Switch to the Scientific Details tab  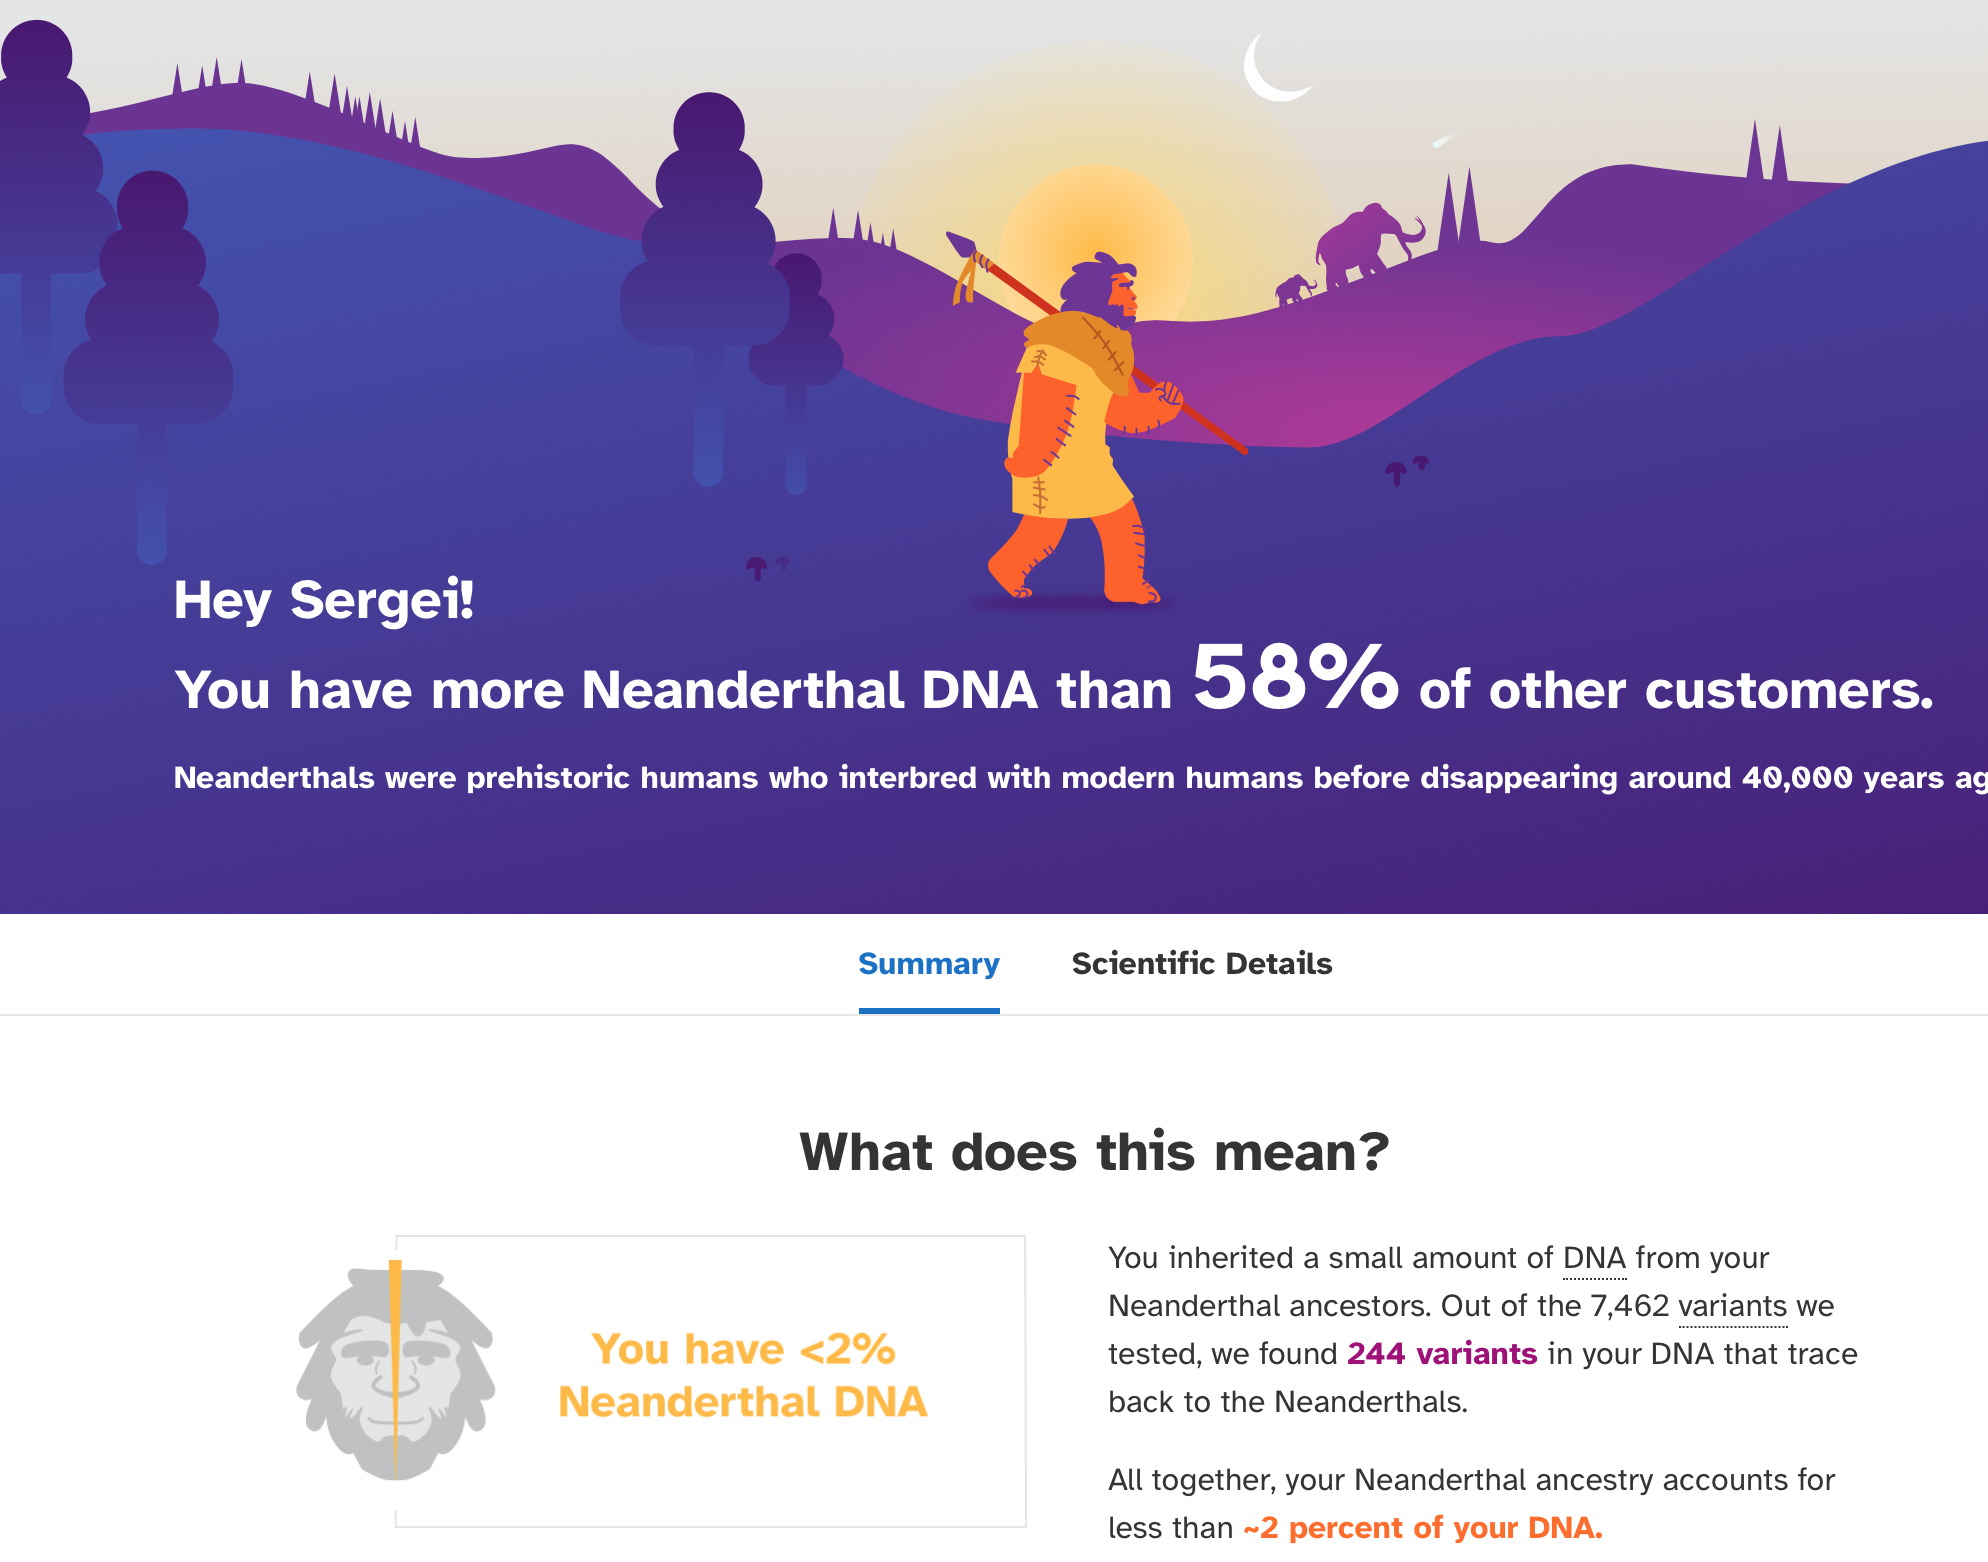click(x=1201, y=964)
